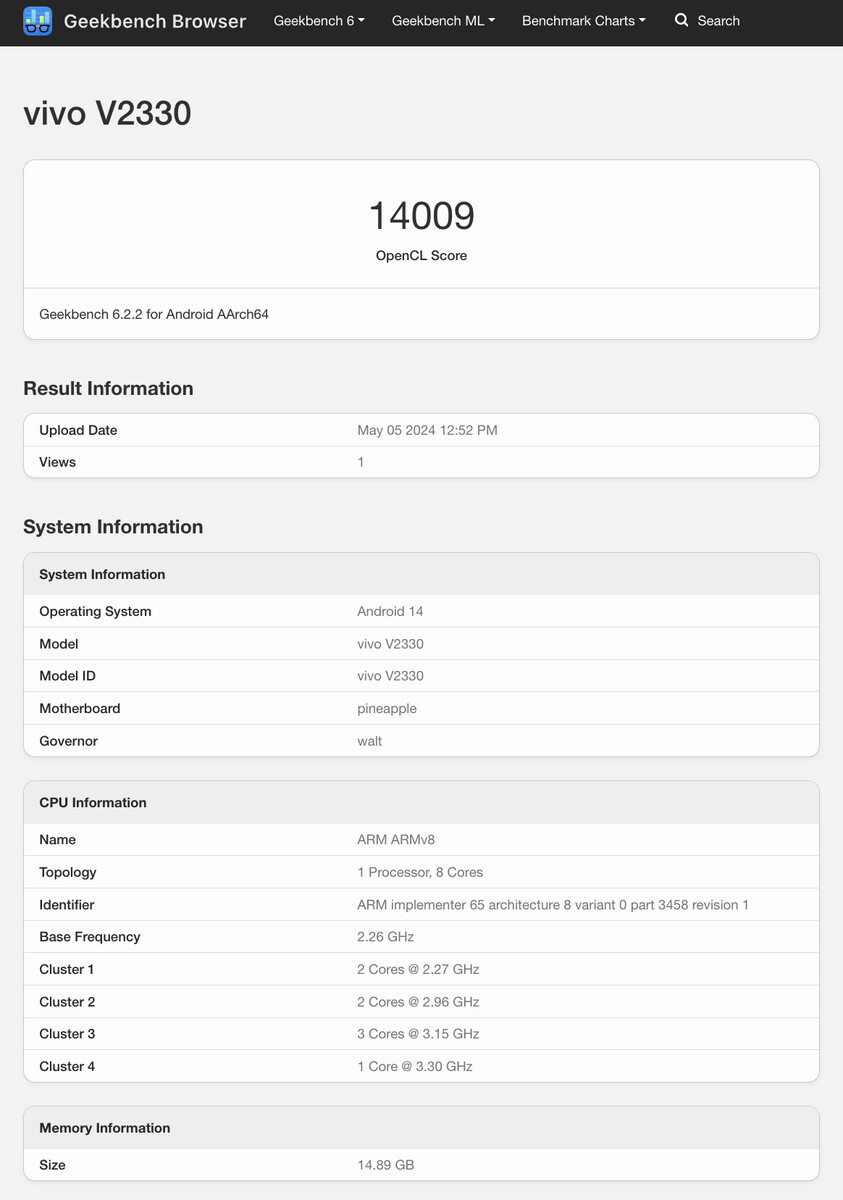843x1200 pixels.
Task: Select the ARM ARMv8 name value
Action: click(398, 840)
